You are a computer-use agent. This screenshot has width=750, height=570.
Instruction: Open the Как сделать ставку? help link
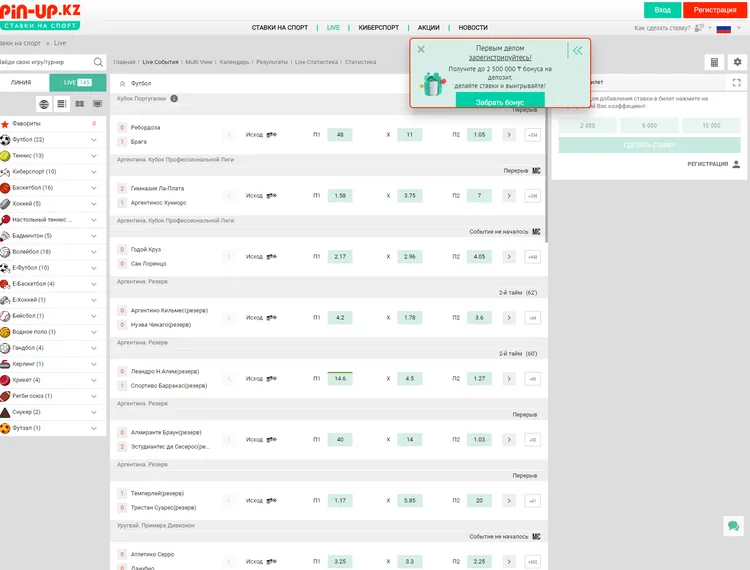[x=662, y=28]
